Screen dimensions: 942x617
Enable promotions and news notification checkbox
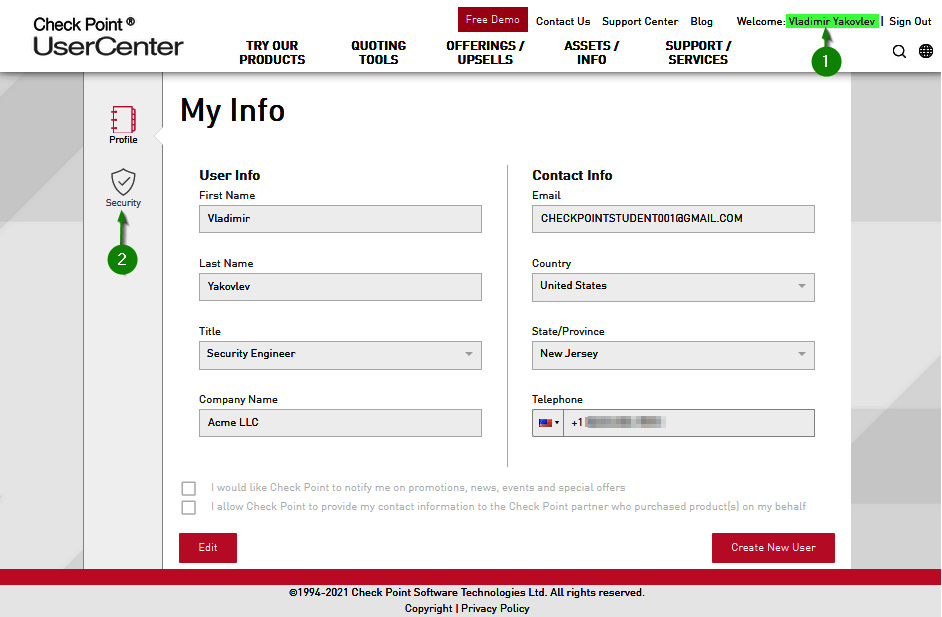(x=189, y=488)
